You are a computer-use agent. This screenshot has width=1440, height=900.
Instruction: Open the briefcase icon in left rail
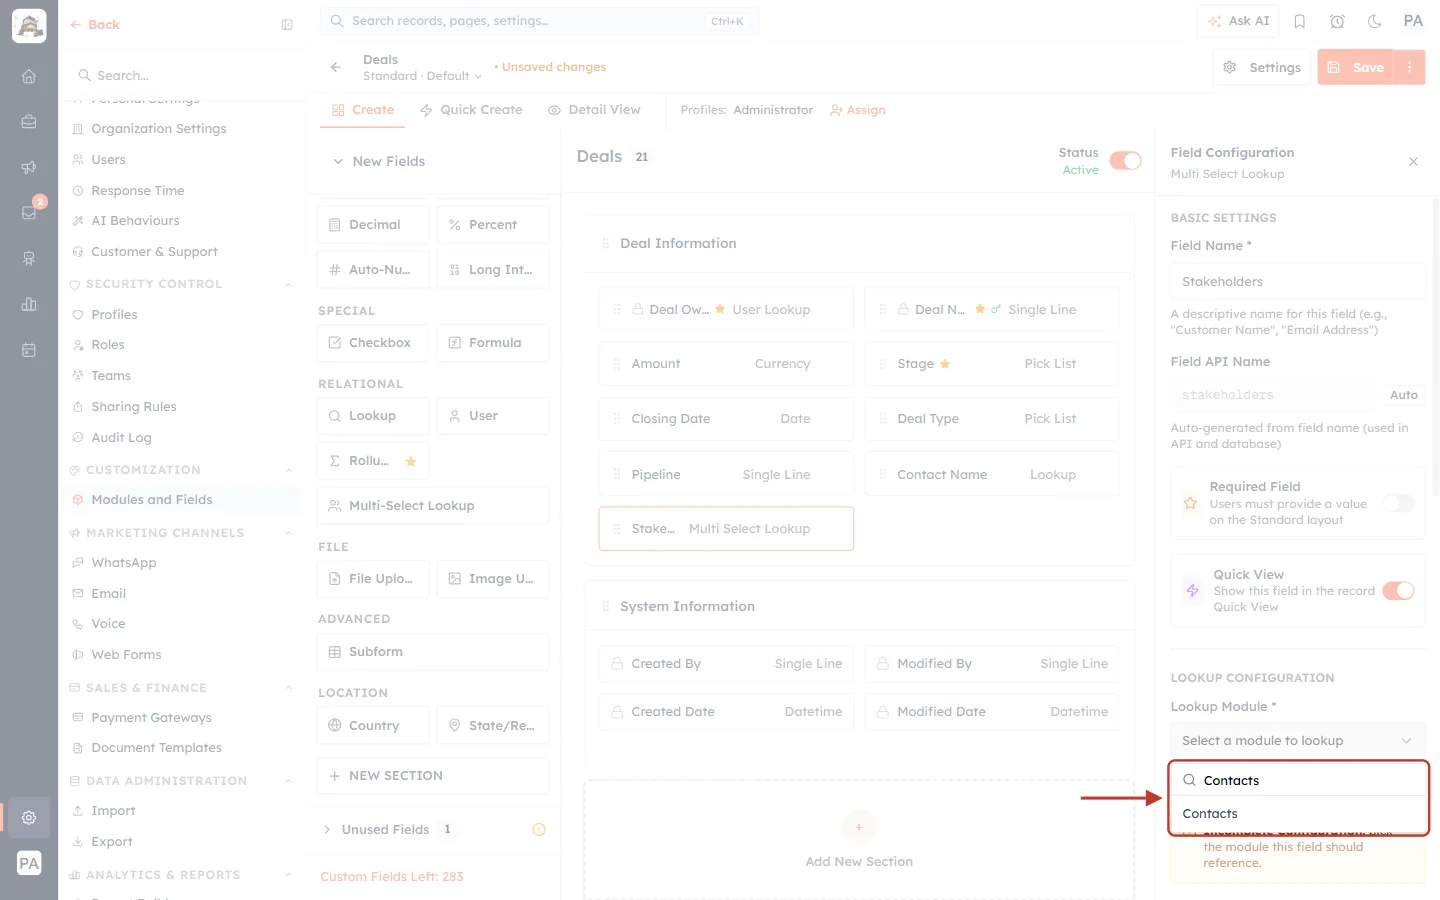(x=29, y=121)
